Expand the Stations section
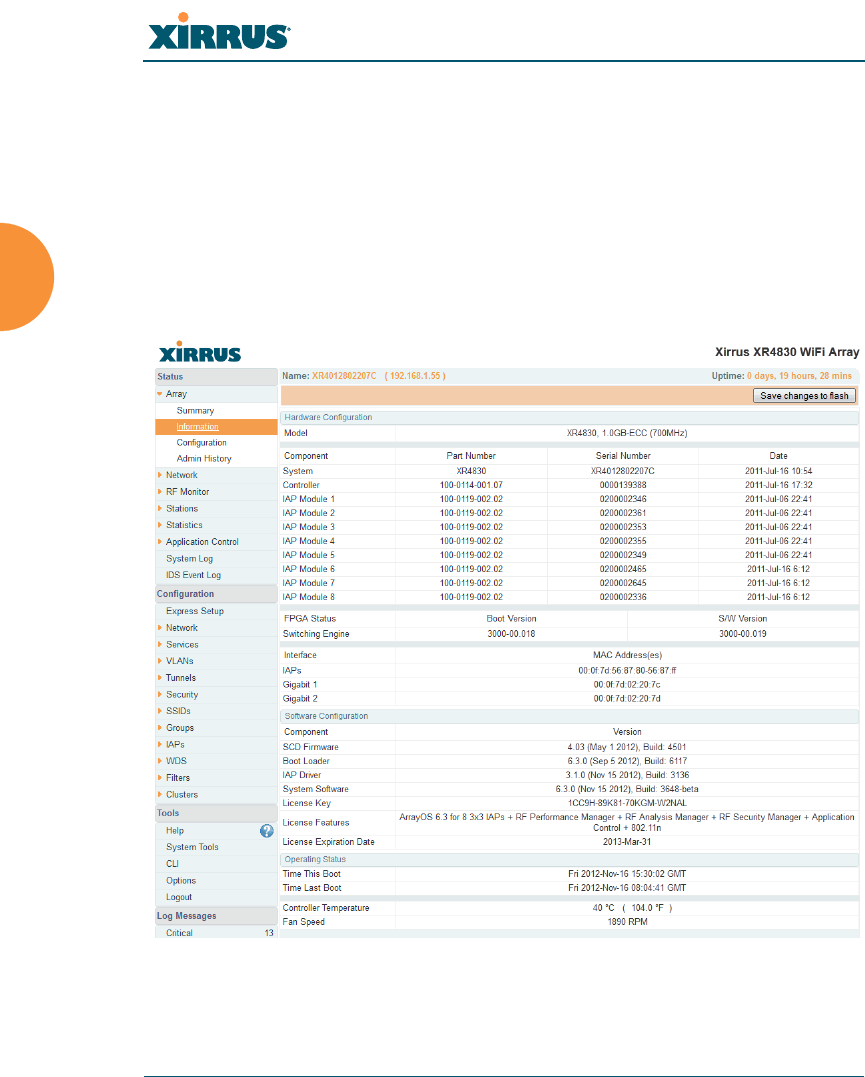Screen dimensions: 865x1077 point(159,509)
